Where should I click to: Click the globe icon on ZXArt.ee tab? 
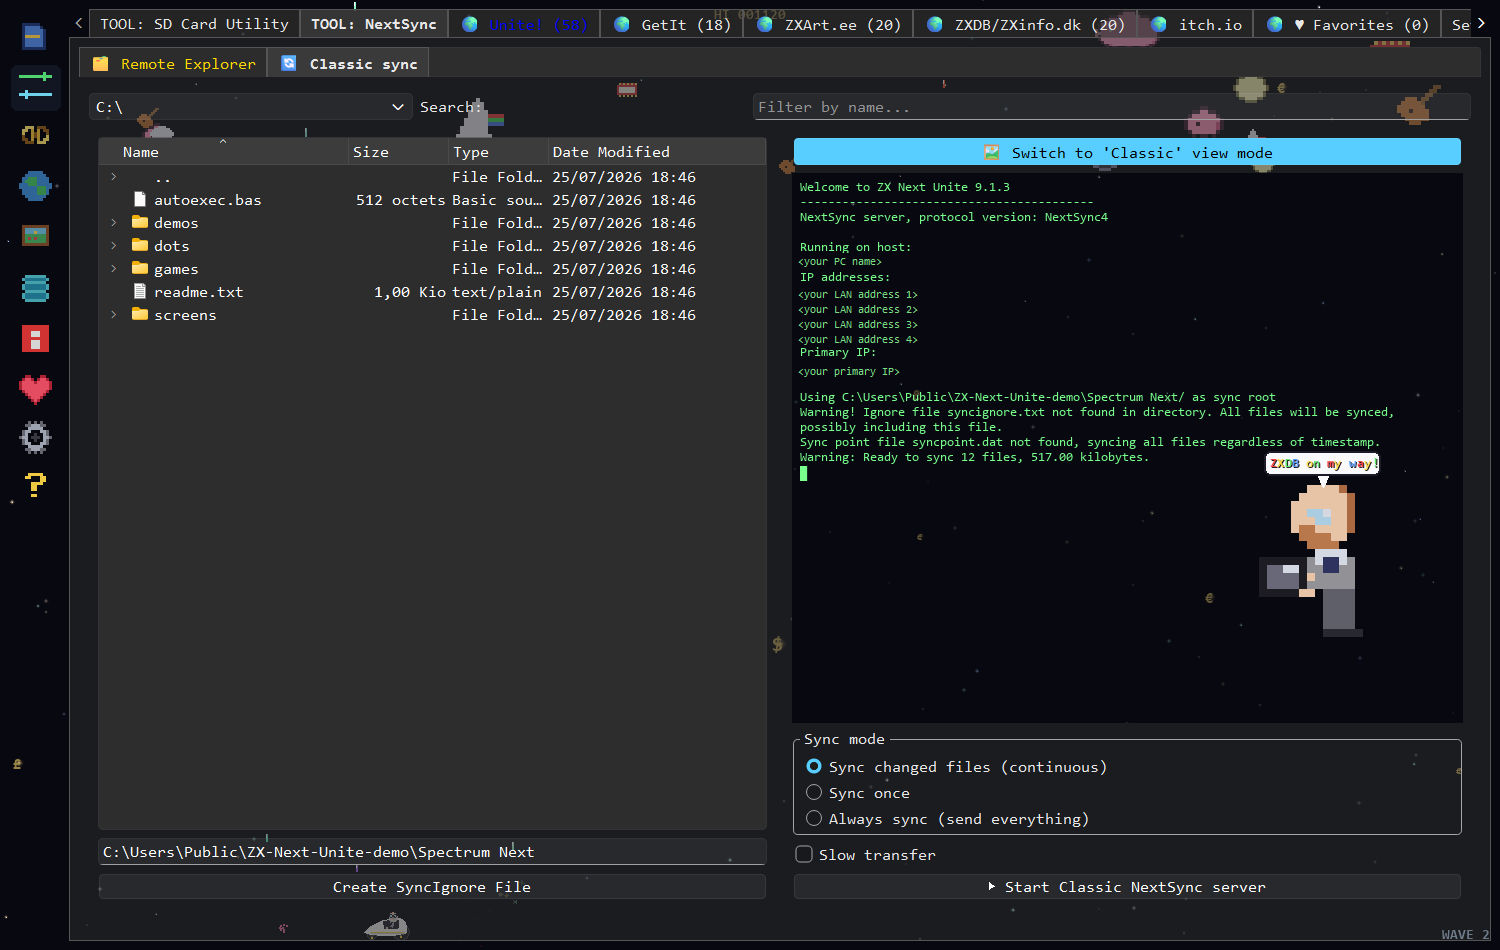point(765,24)
